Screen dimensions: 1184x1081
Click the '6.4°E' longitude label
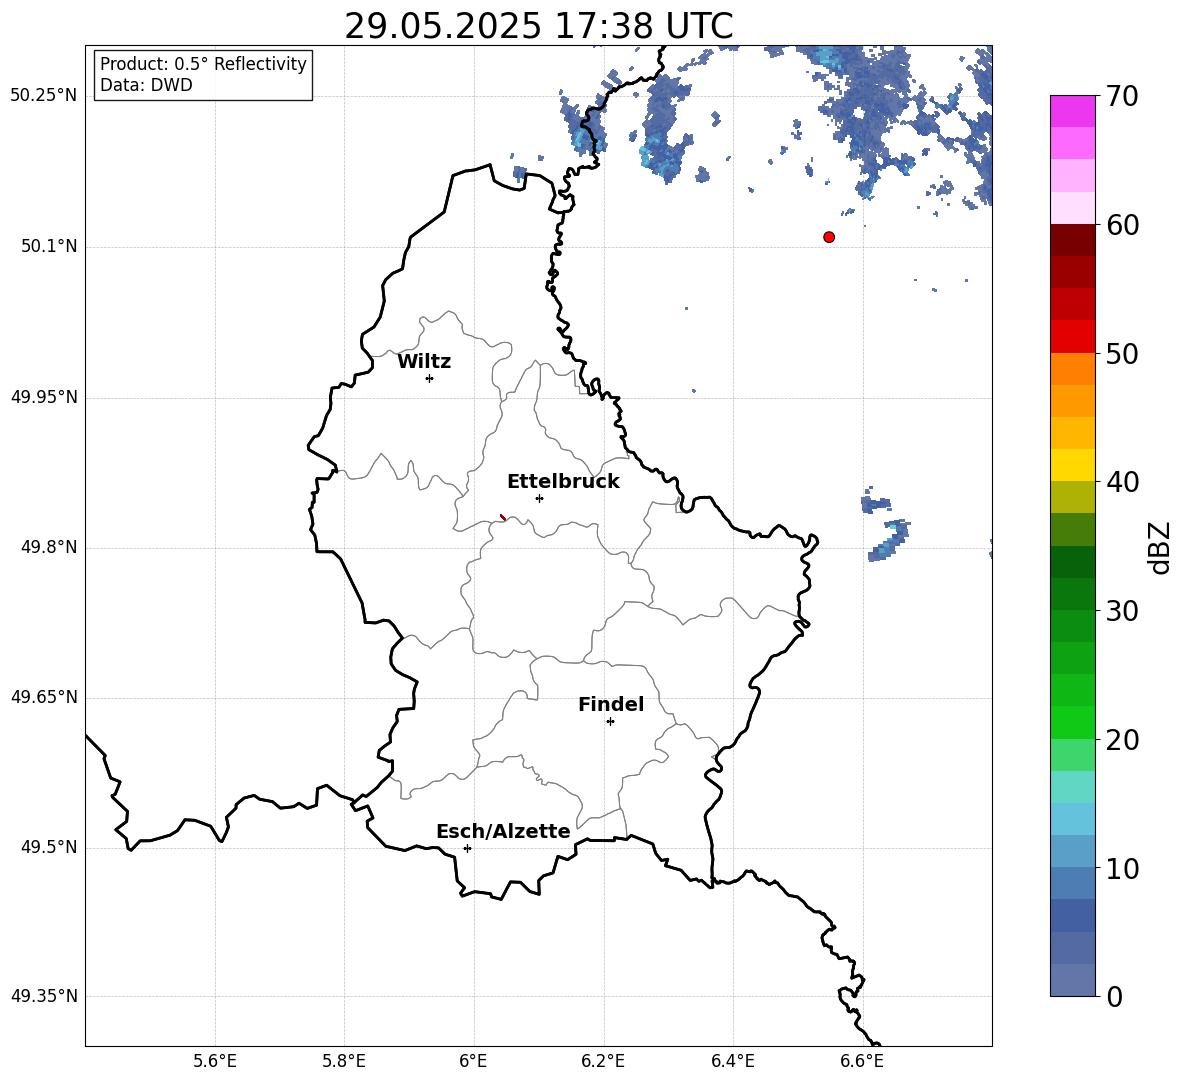pyautogui.click(x=732, y=1061)
